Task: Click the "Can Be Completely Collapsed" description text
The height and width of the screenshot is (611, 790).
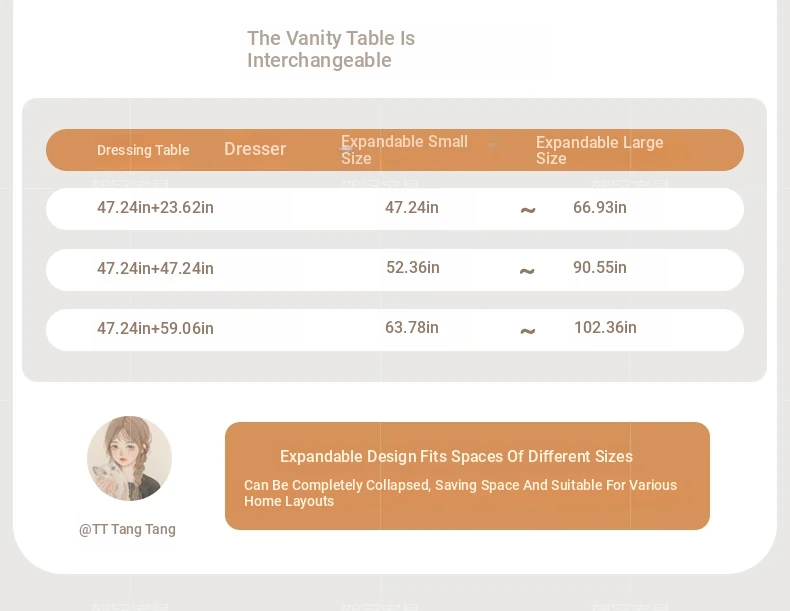Action: pos(460,493)
